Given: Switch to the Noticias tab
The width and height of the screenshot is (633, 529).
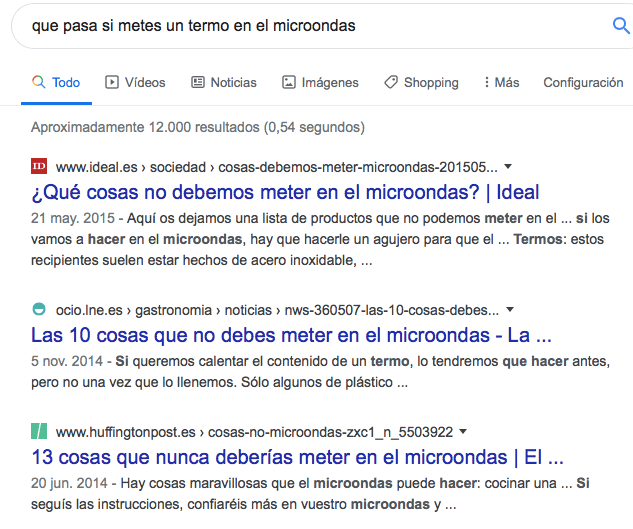Looking at the screenshot, I should coord(223,83).
